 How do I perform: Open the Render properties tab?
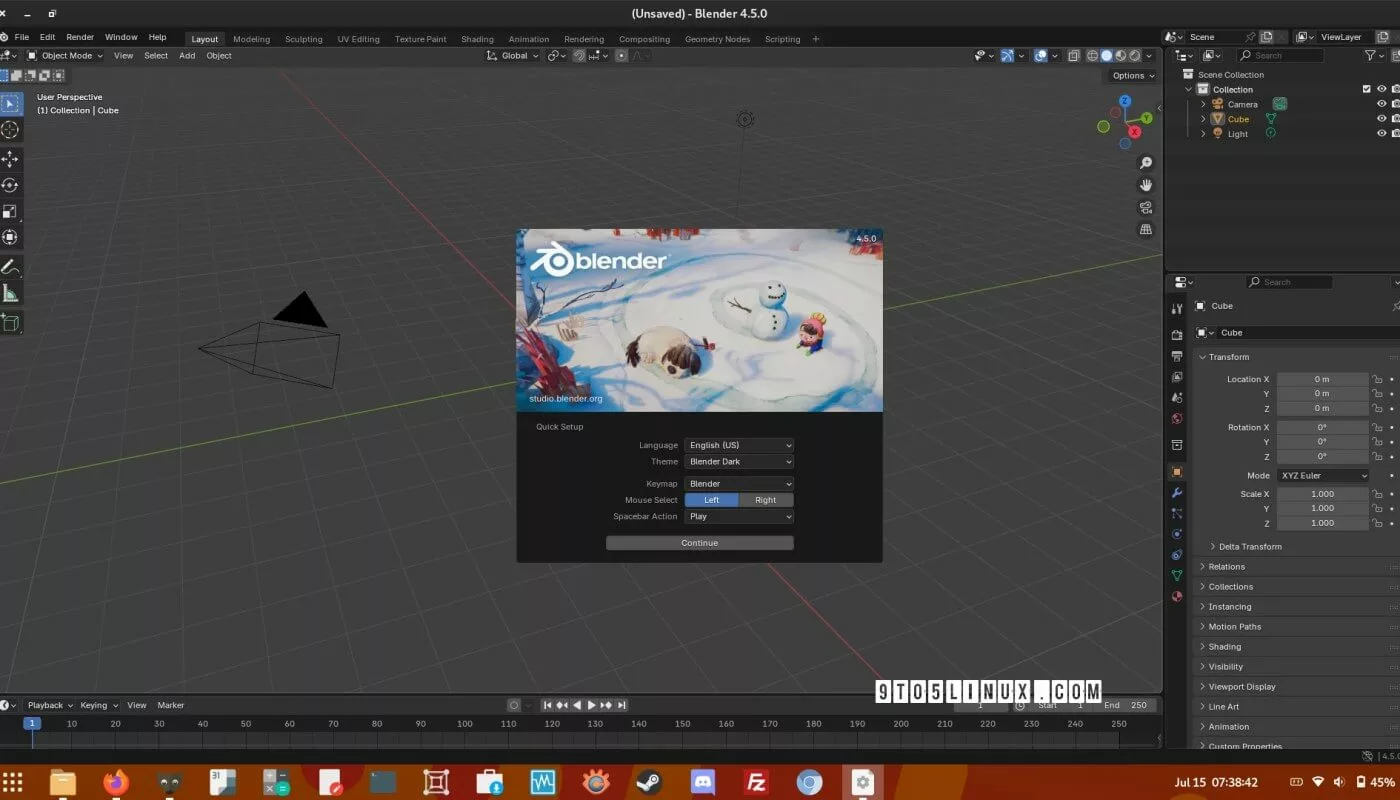pyautogui.click(x=1177, y=334)
